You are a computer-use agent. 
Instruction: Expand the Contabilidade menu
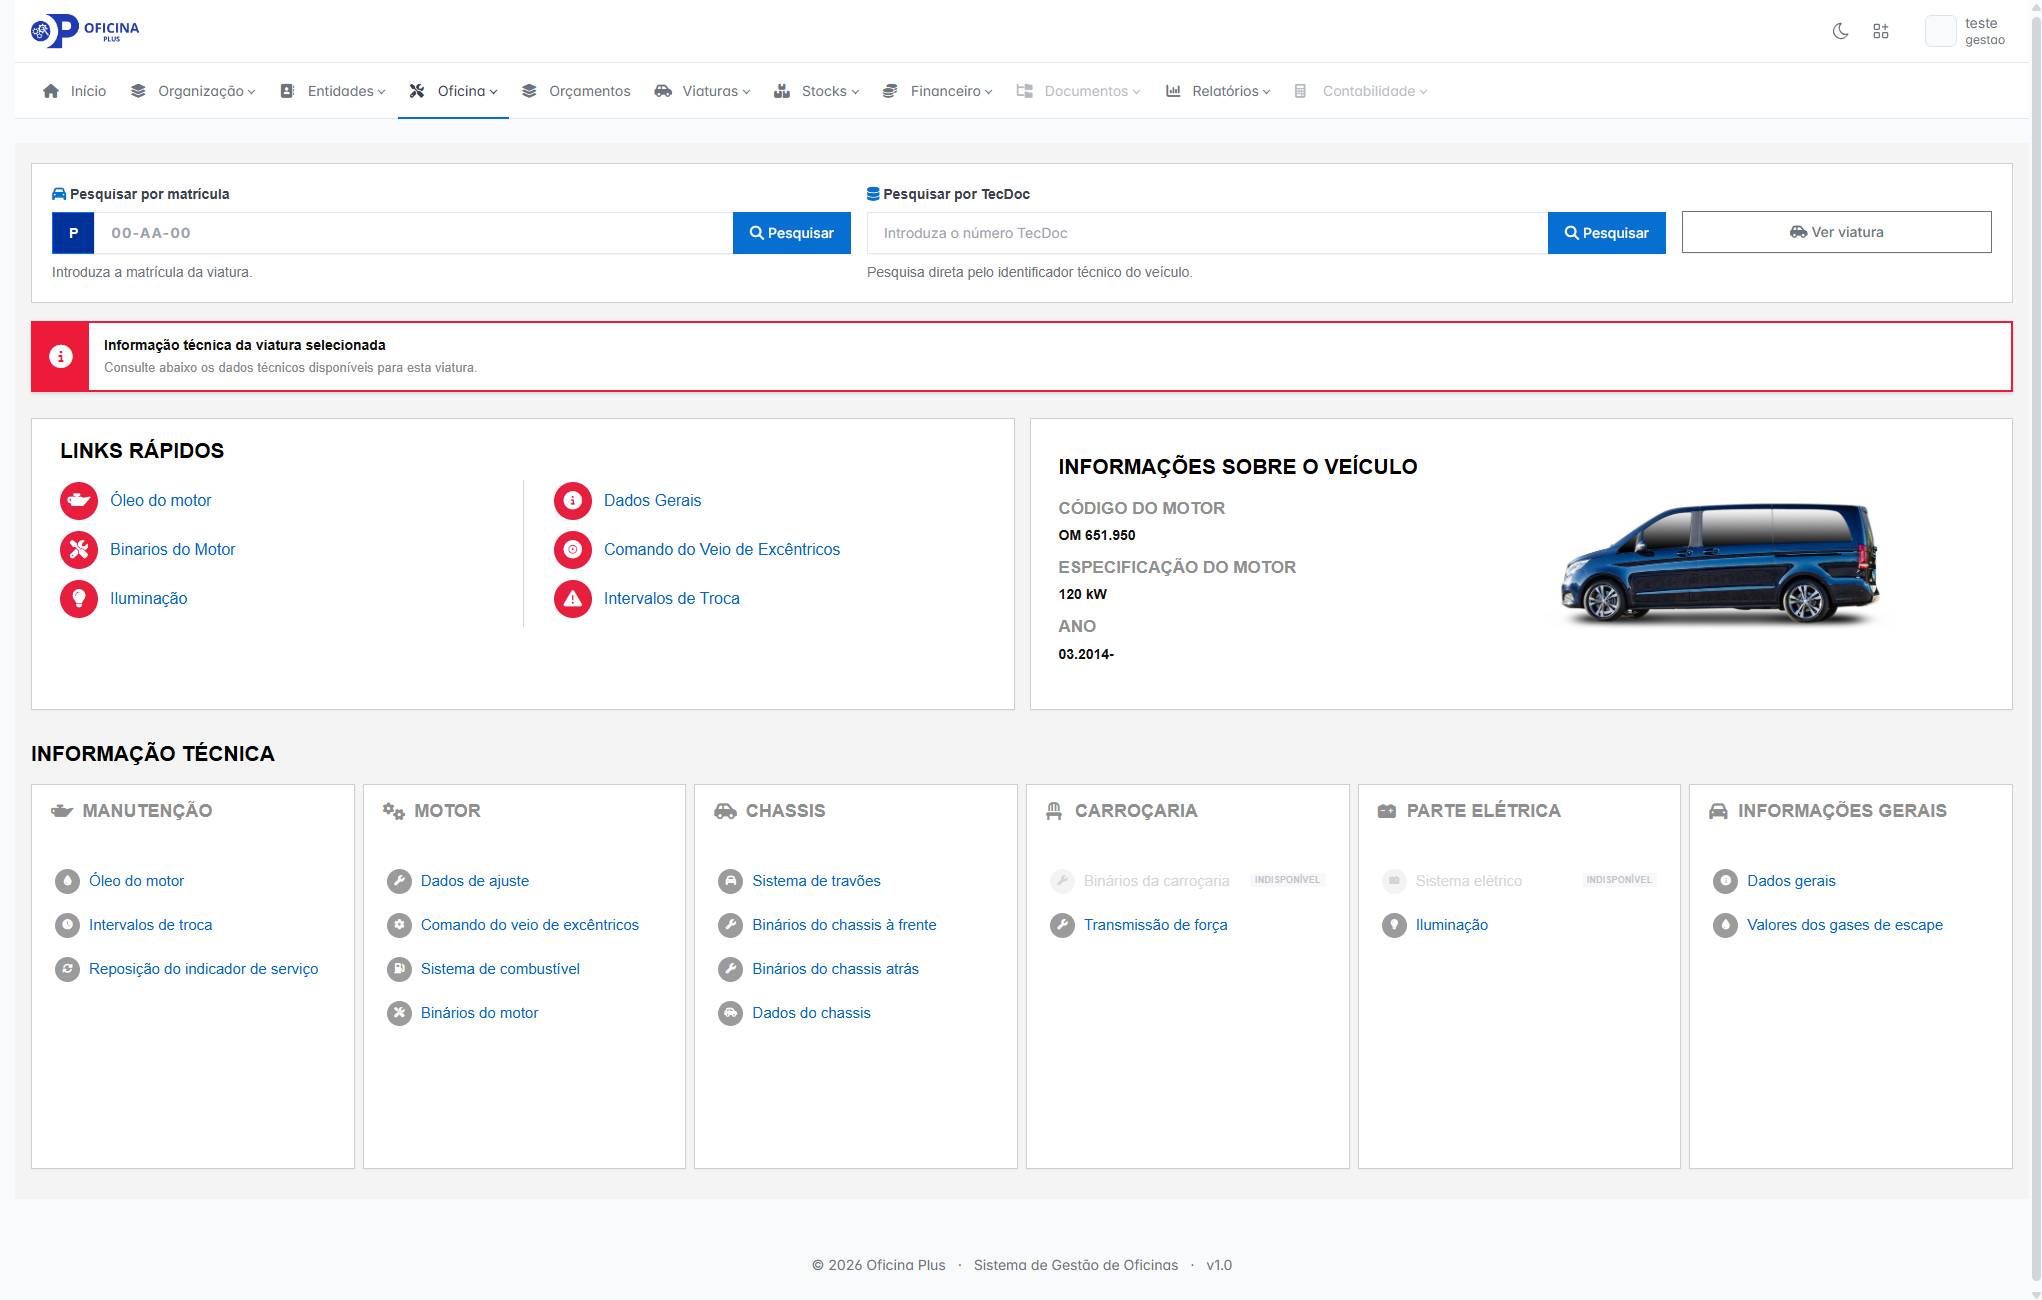tap(1361, 91)
